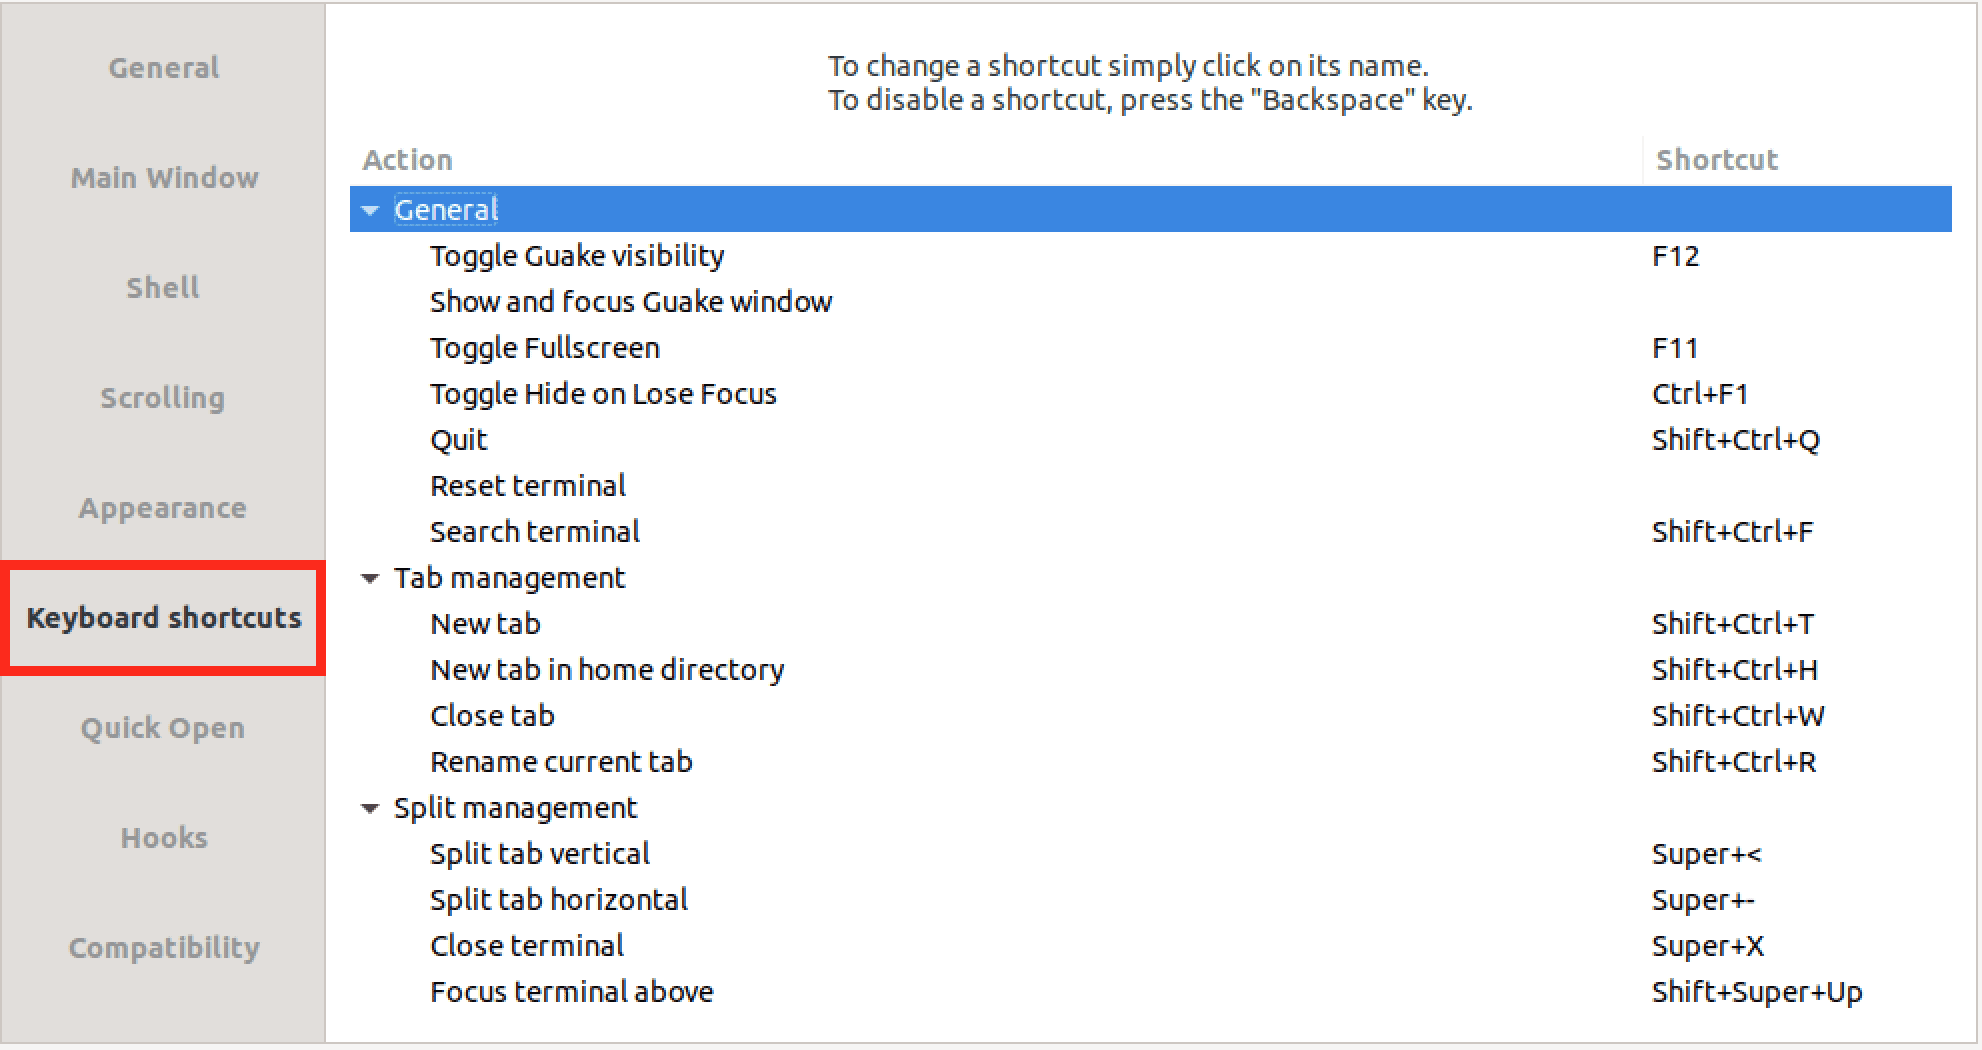Viewport: 1982px width, 1050px height.
Task: Select the Keyboard shortcuts sidebar entry
Action: click(x=163, y=618)
